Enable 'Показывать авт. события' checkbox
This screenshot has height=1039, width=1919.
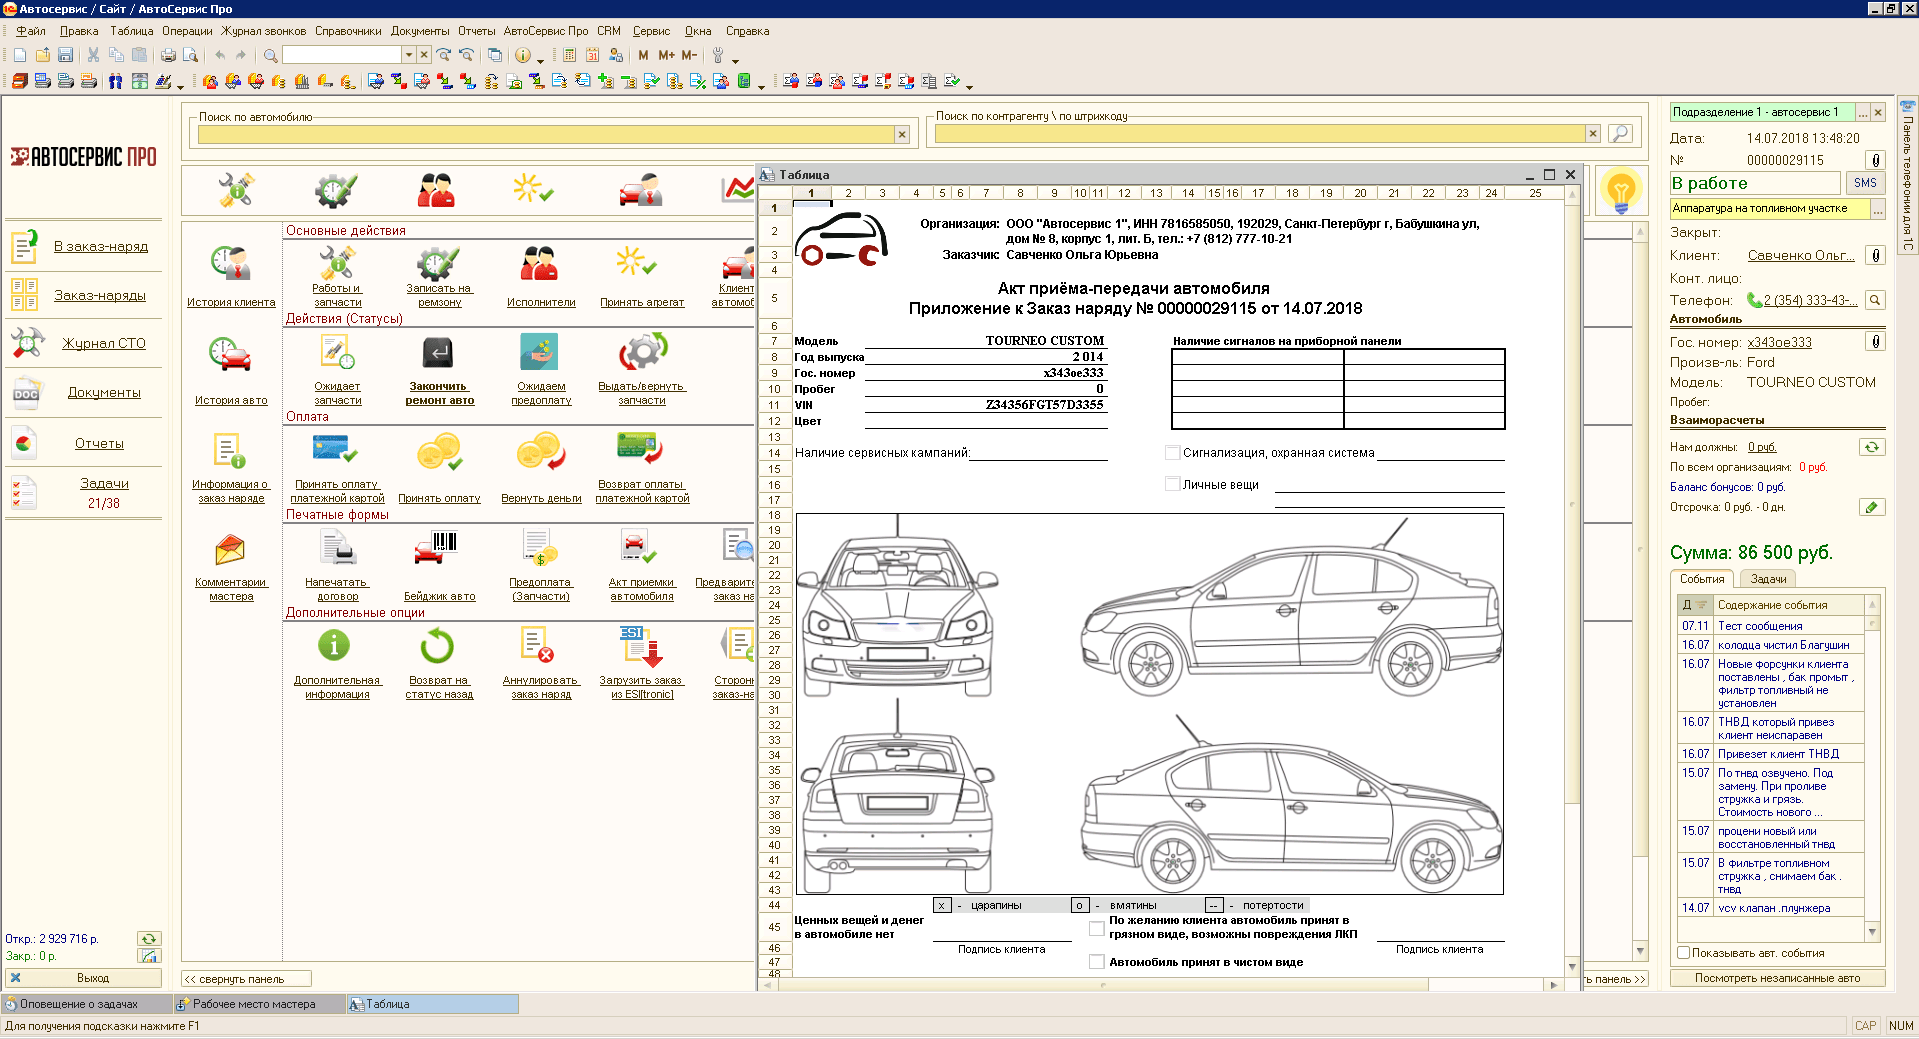(1683, 953)
